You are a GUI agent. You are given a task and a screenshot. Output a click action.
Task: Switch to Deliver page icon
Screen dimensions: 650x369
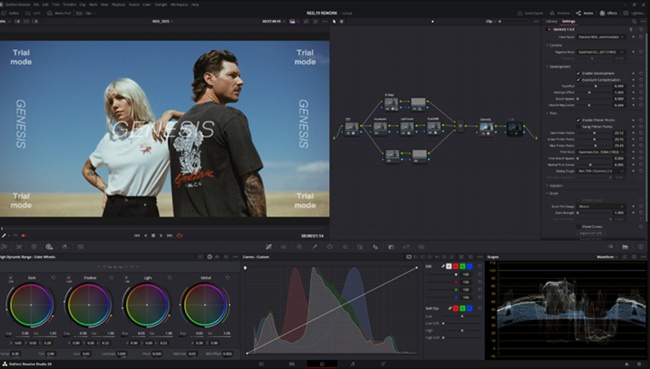[383, 364]
